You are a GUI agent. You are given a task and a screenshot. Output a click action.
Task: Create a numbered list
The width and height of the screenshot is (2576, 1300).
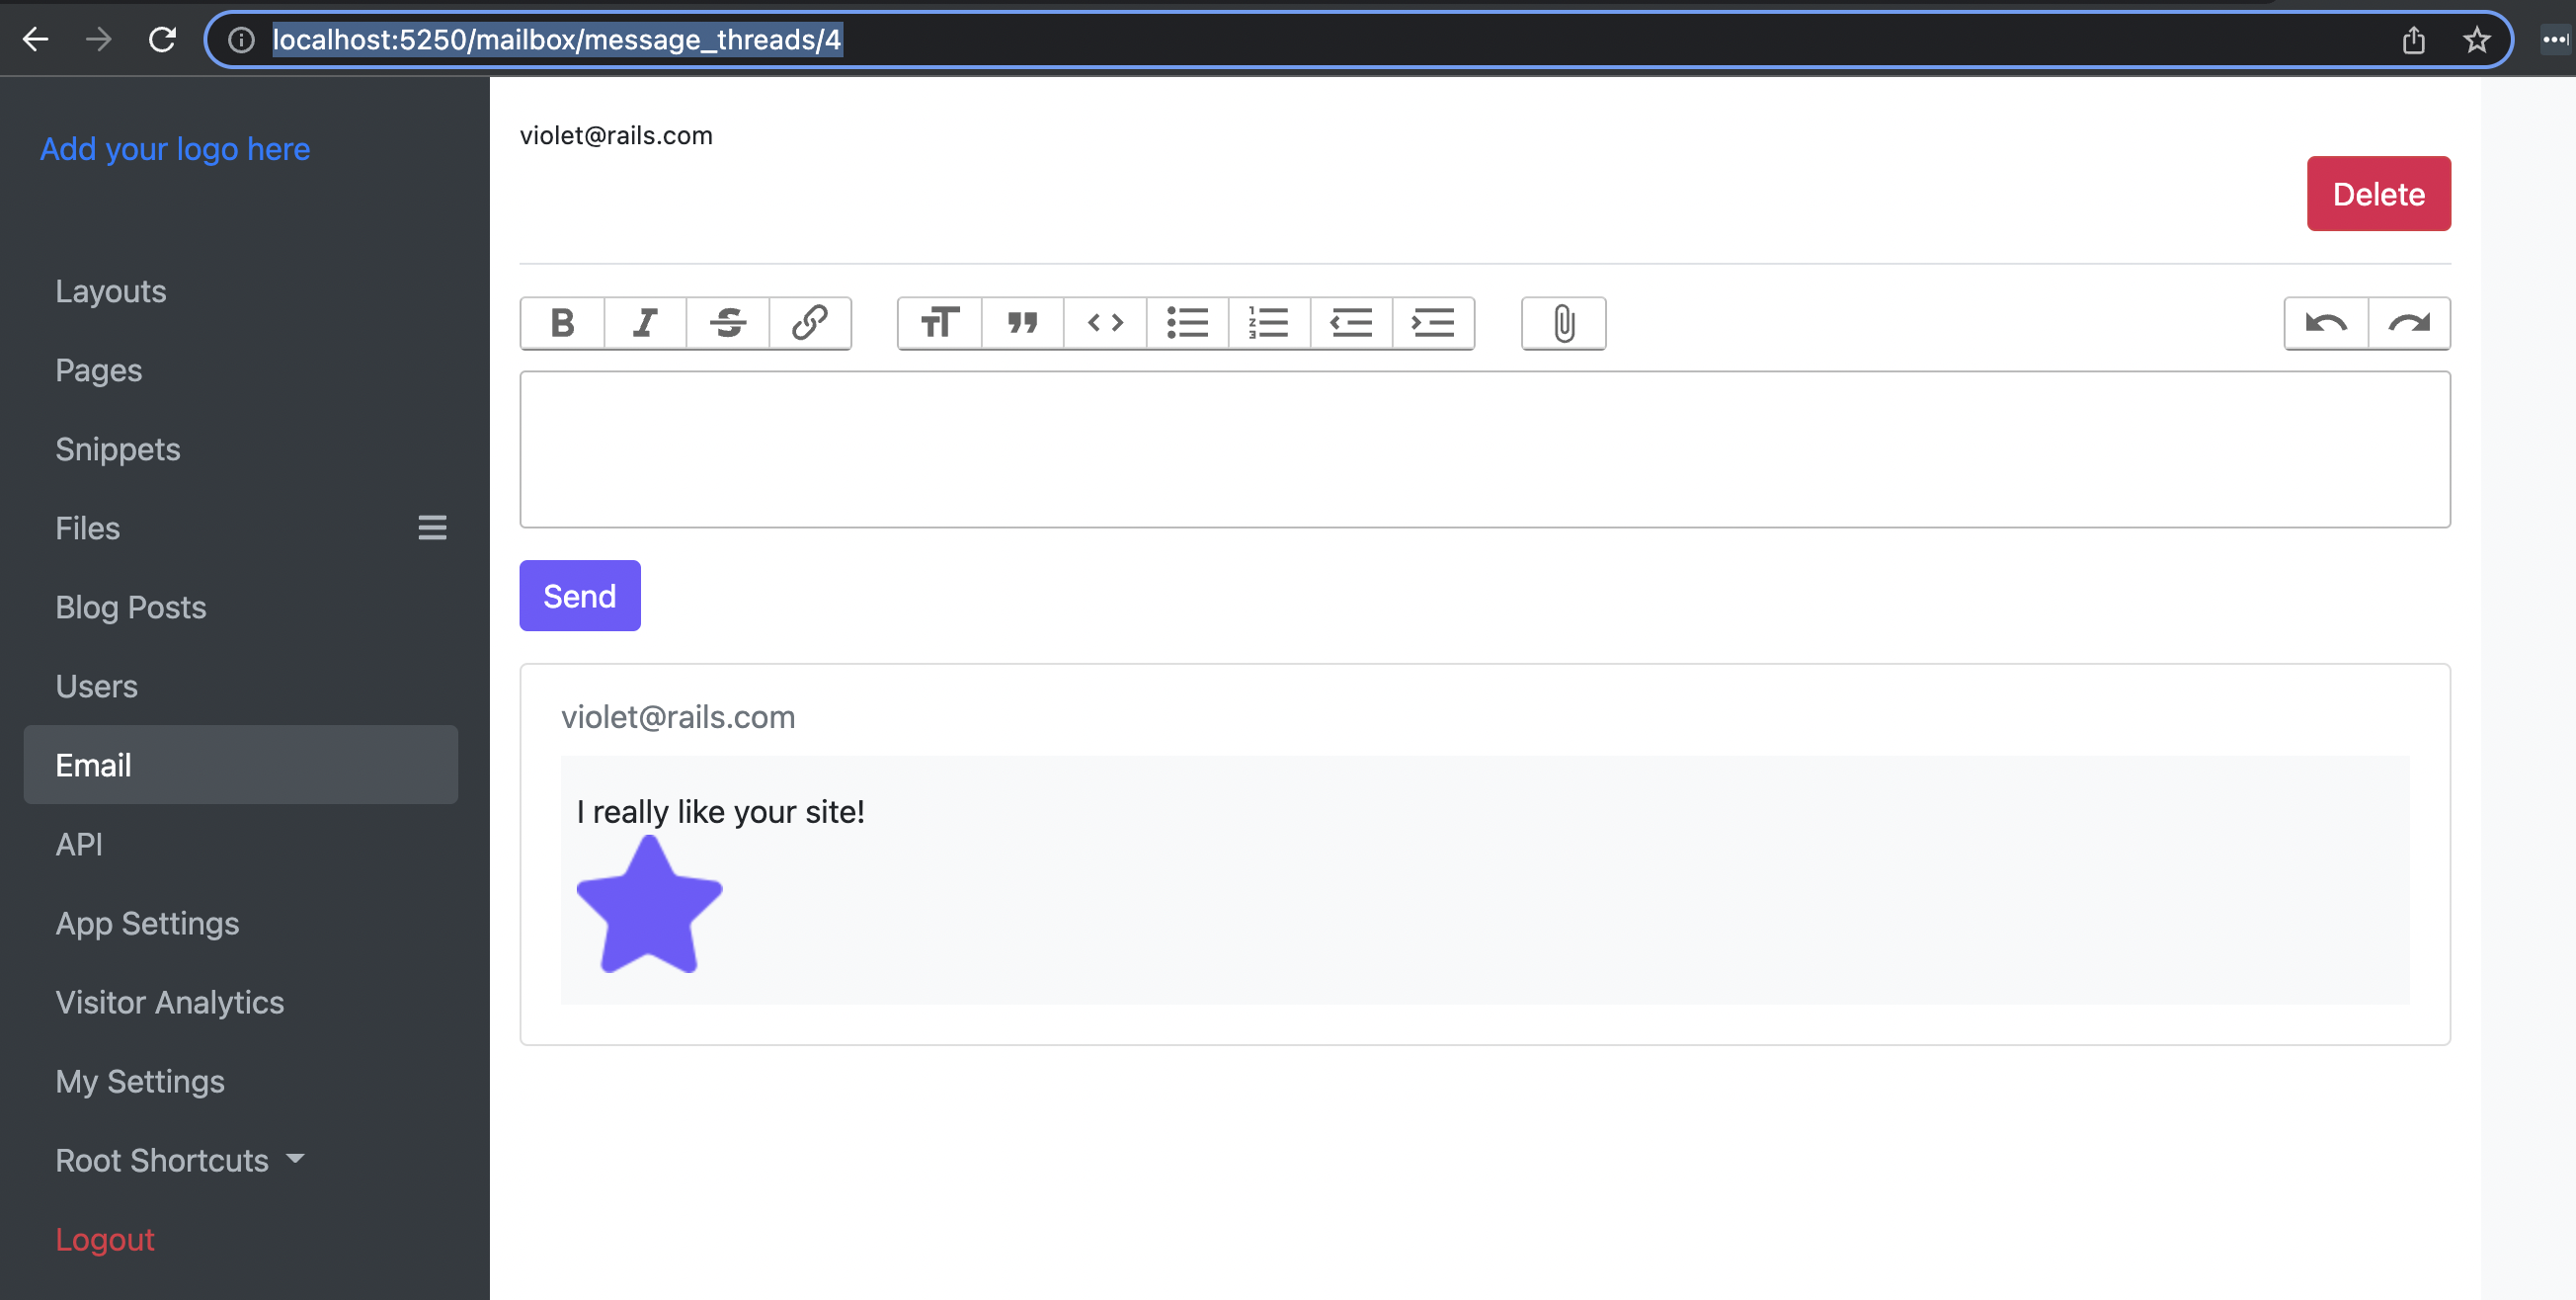tap(1268, 323)
